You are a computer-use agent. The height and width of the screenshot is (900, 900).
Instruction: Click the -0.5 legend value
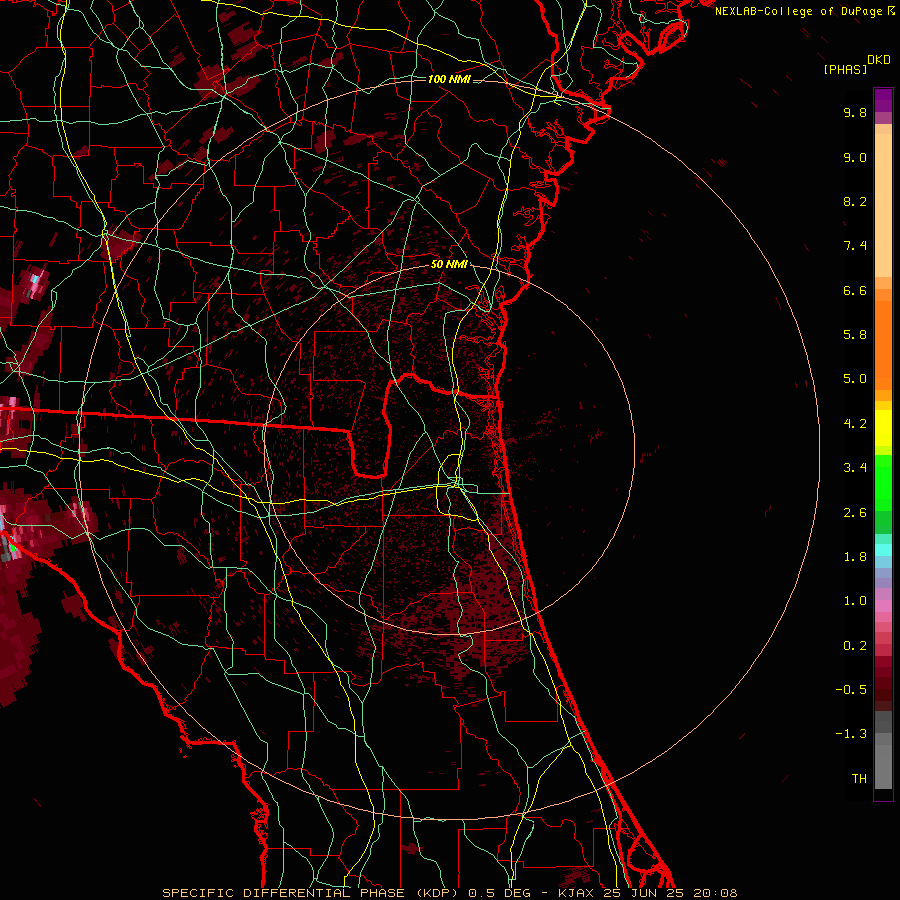pos(851,690)
